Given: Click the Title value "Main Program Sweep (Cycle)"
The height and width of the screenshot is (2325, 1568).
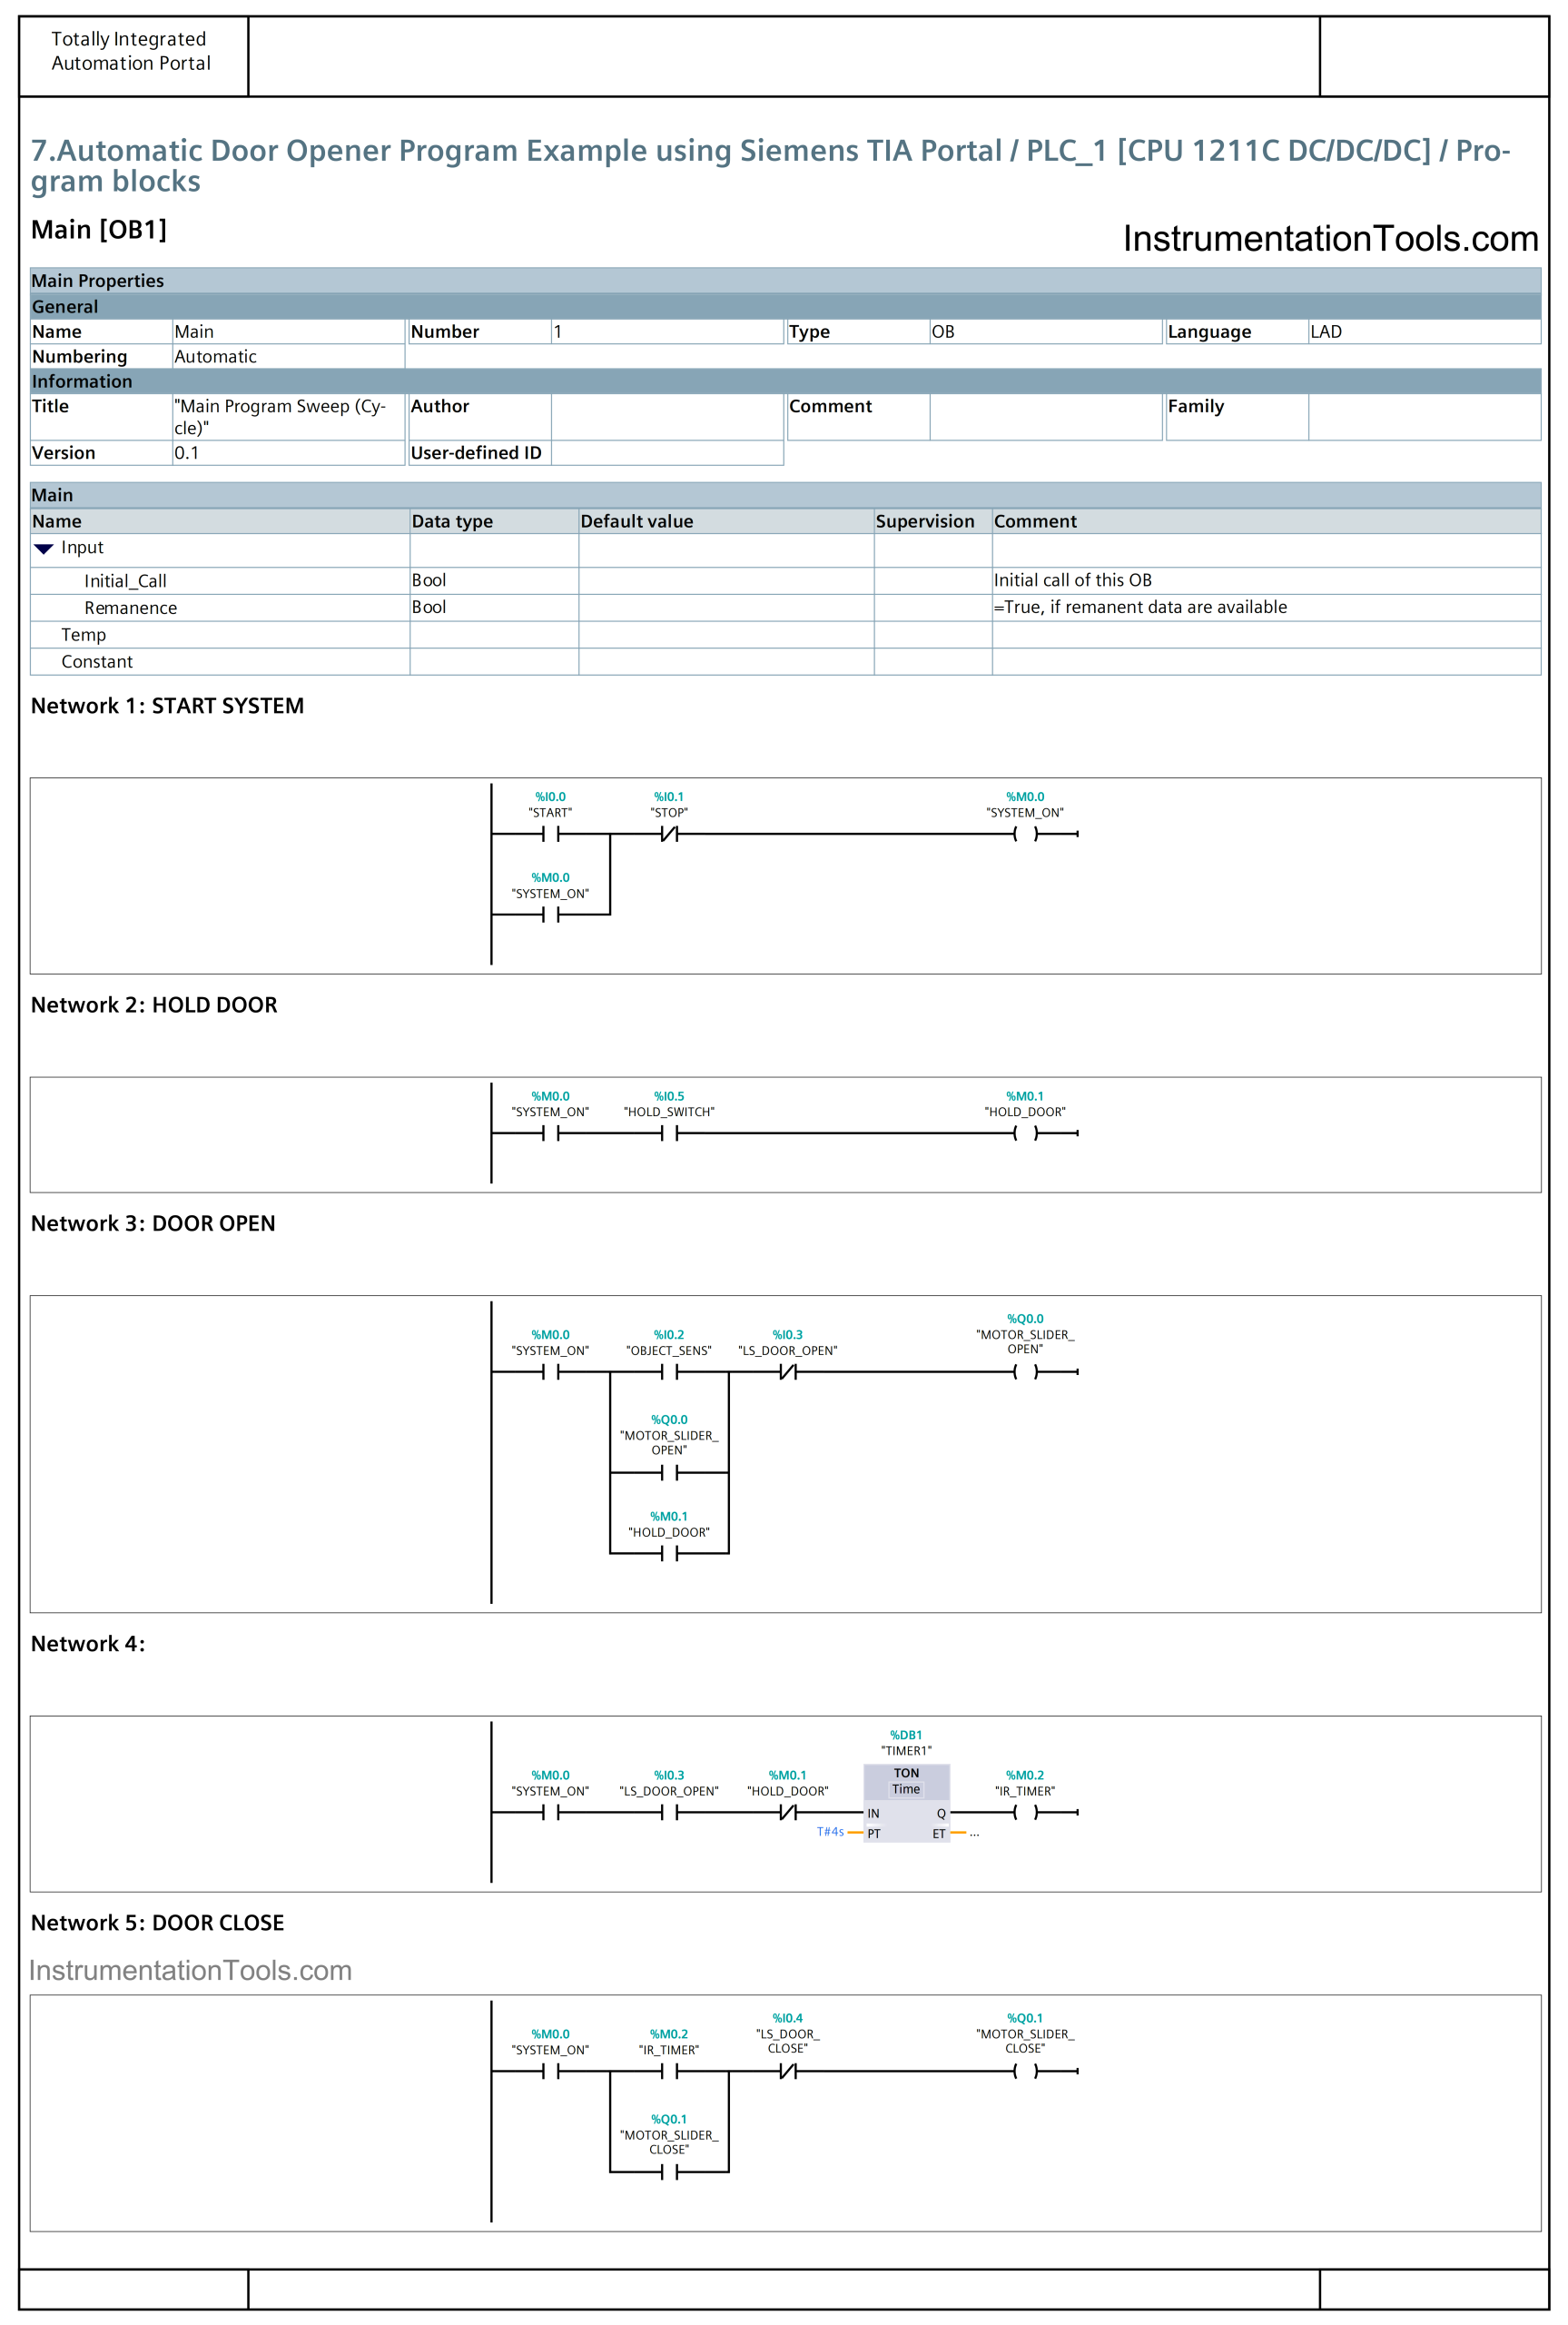Looking at the screenshot, I should (x=280, y=417).
